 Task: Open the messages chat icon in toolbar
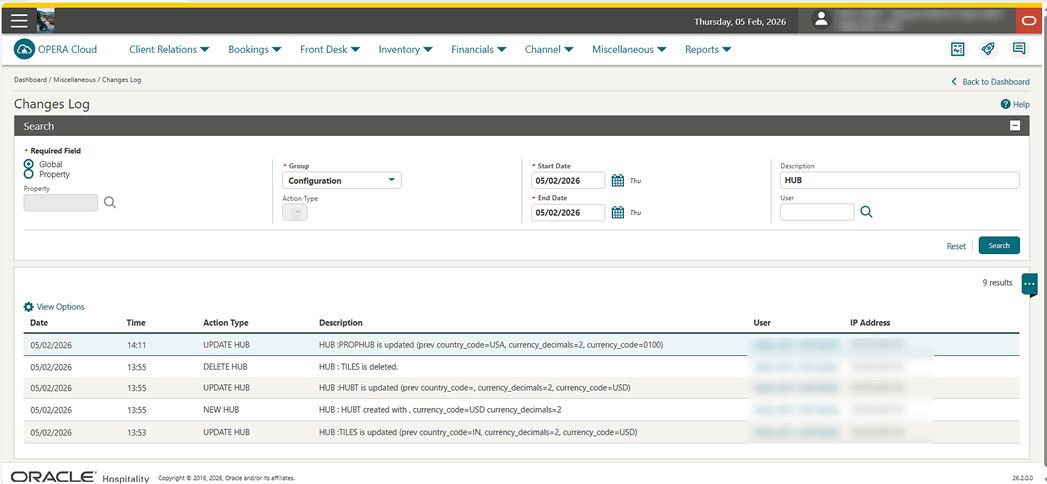click(x=1018, y=49)
